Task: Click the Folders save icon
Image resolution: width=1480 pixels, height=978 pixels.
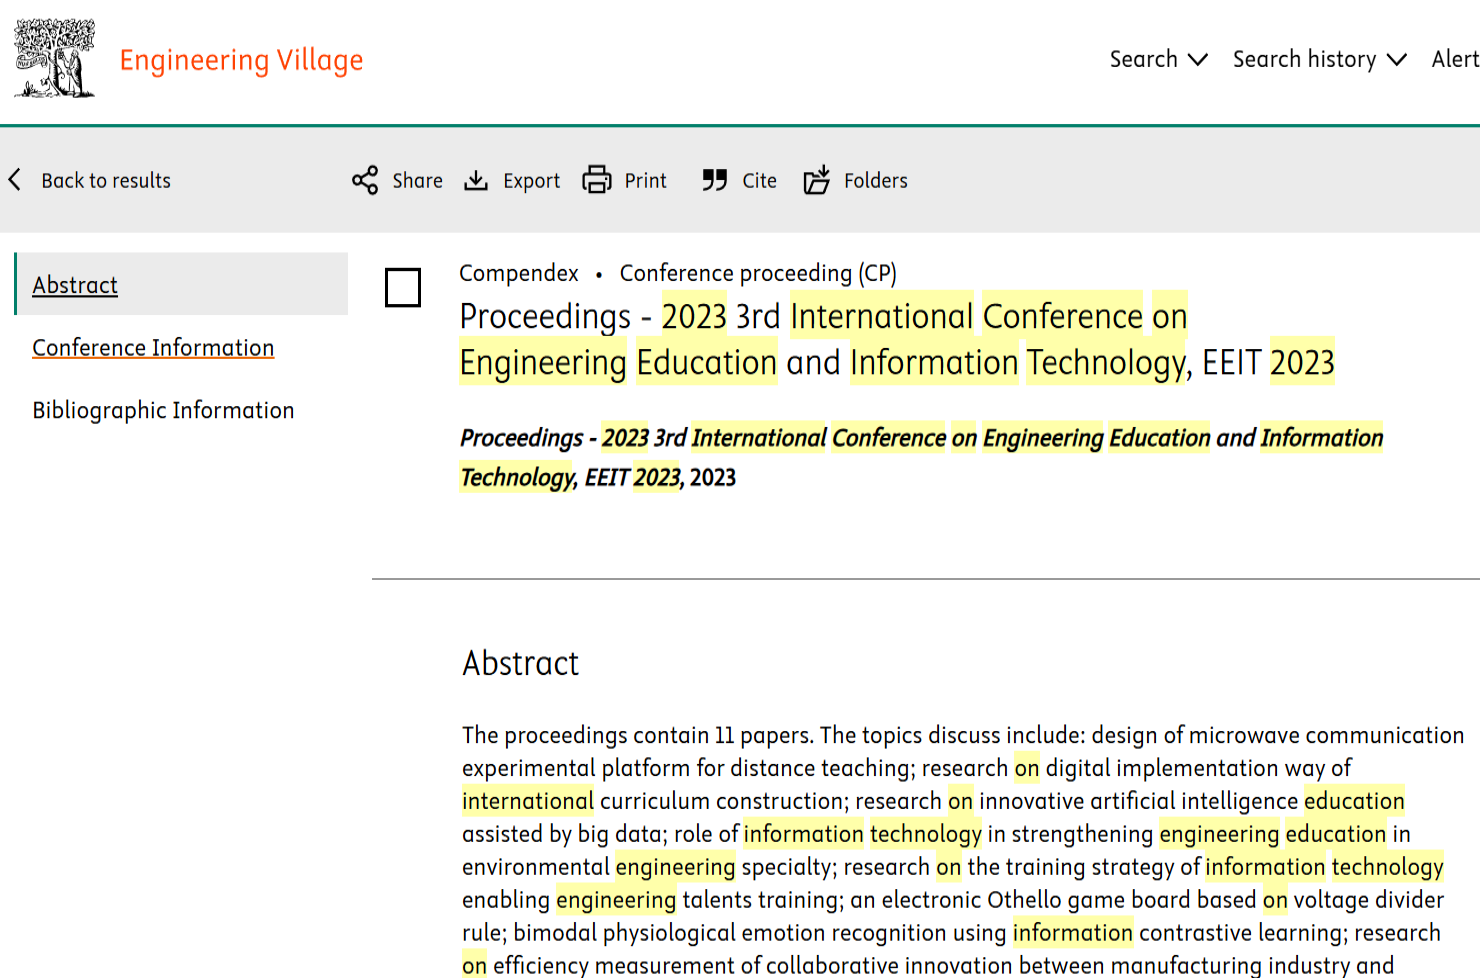Action: tap(817, 180)
